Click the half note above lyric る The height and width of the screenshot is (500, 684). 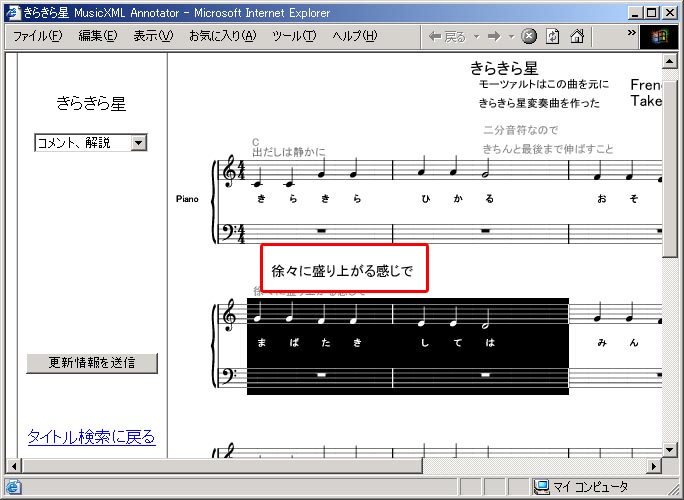[487, 168]
